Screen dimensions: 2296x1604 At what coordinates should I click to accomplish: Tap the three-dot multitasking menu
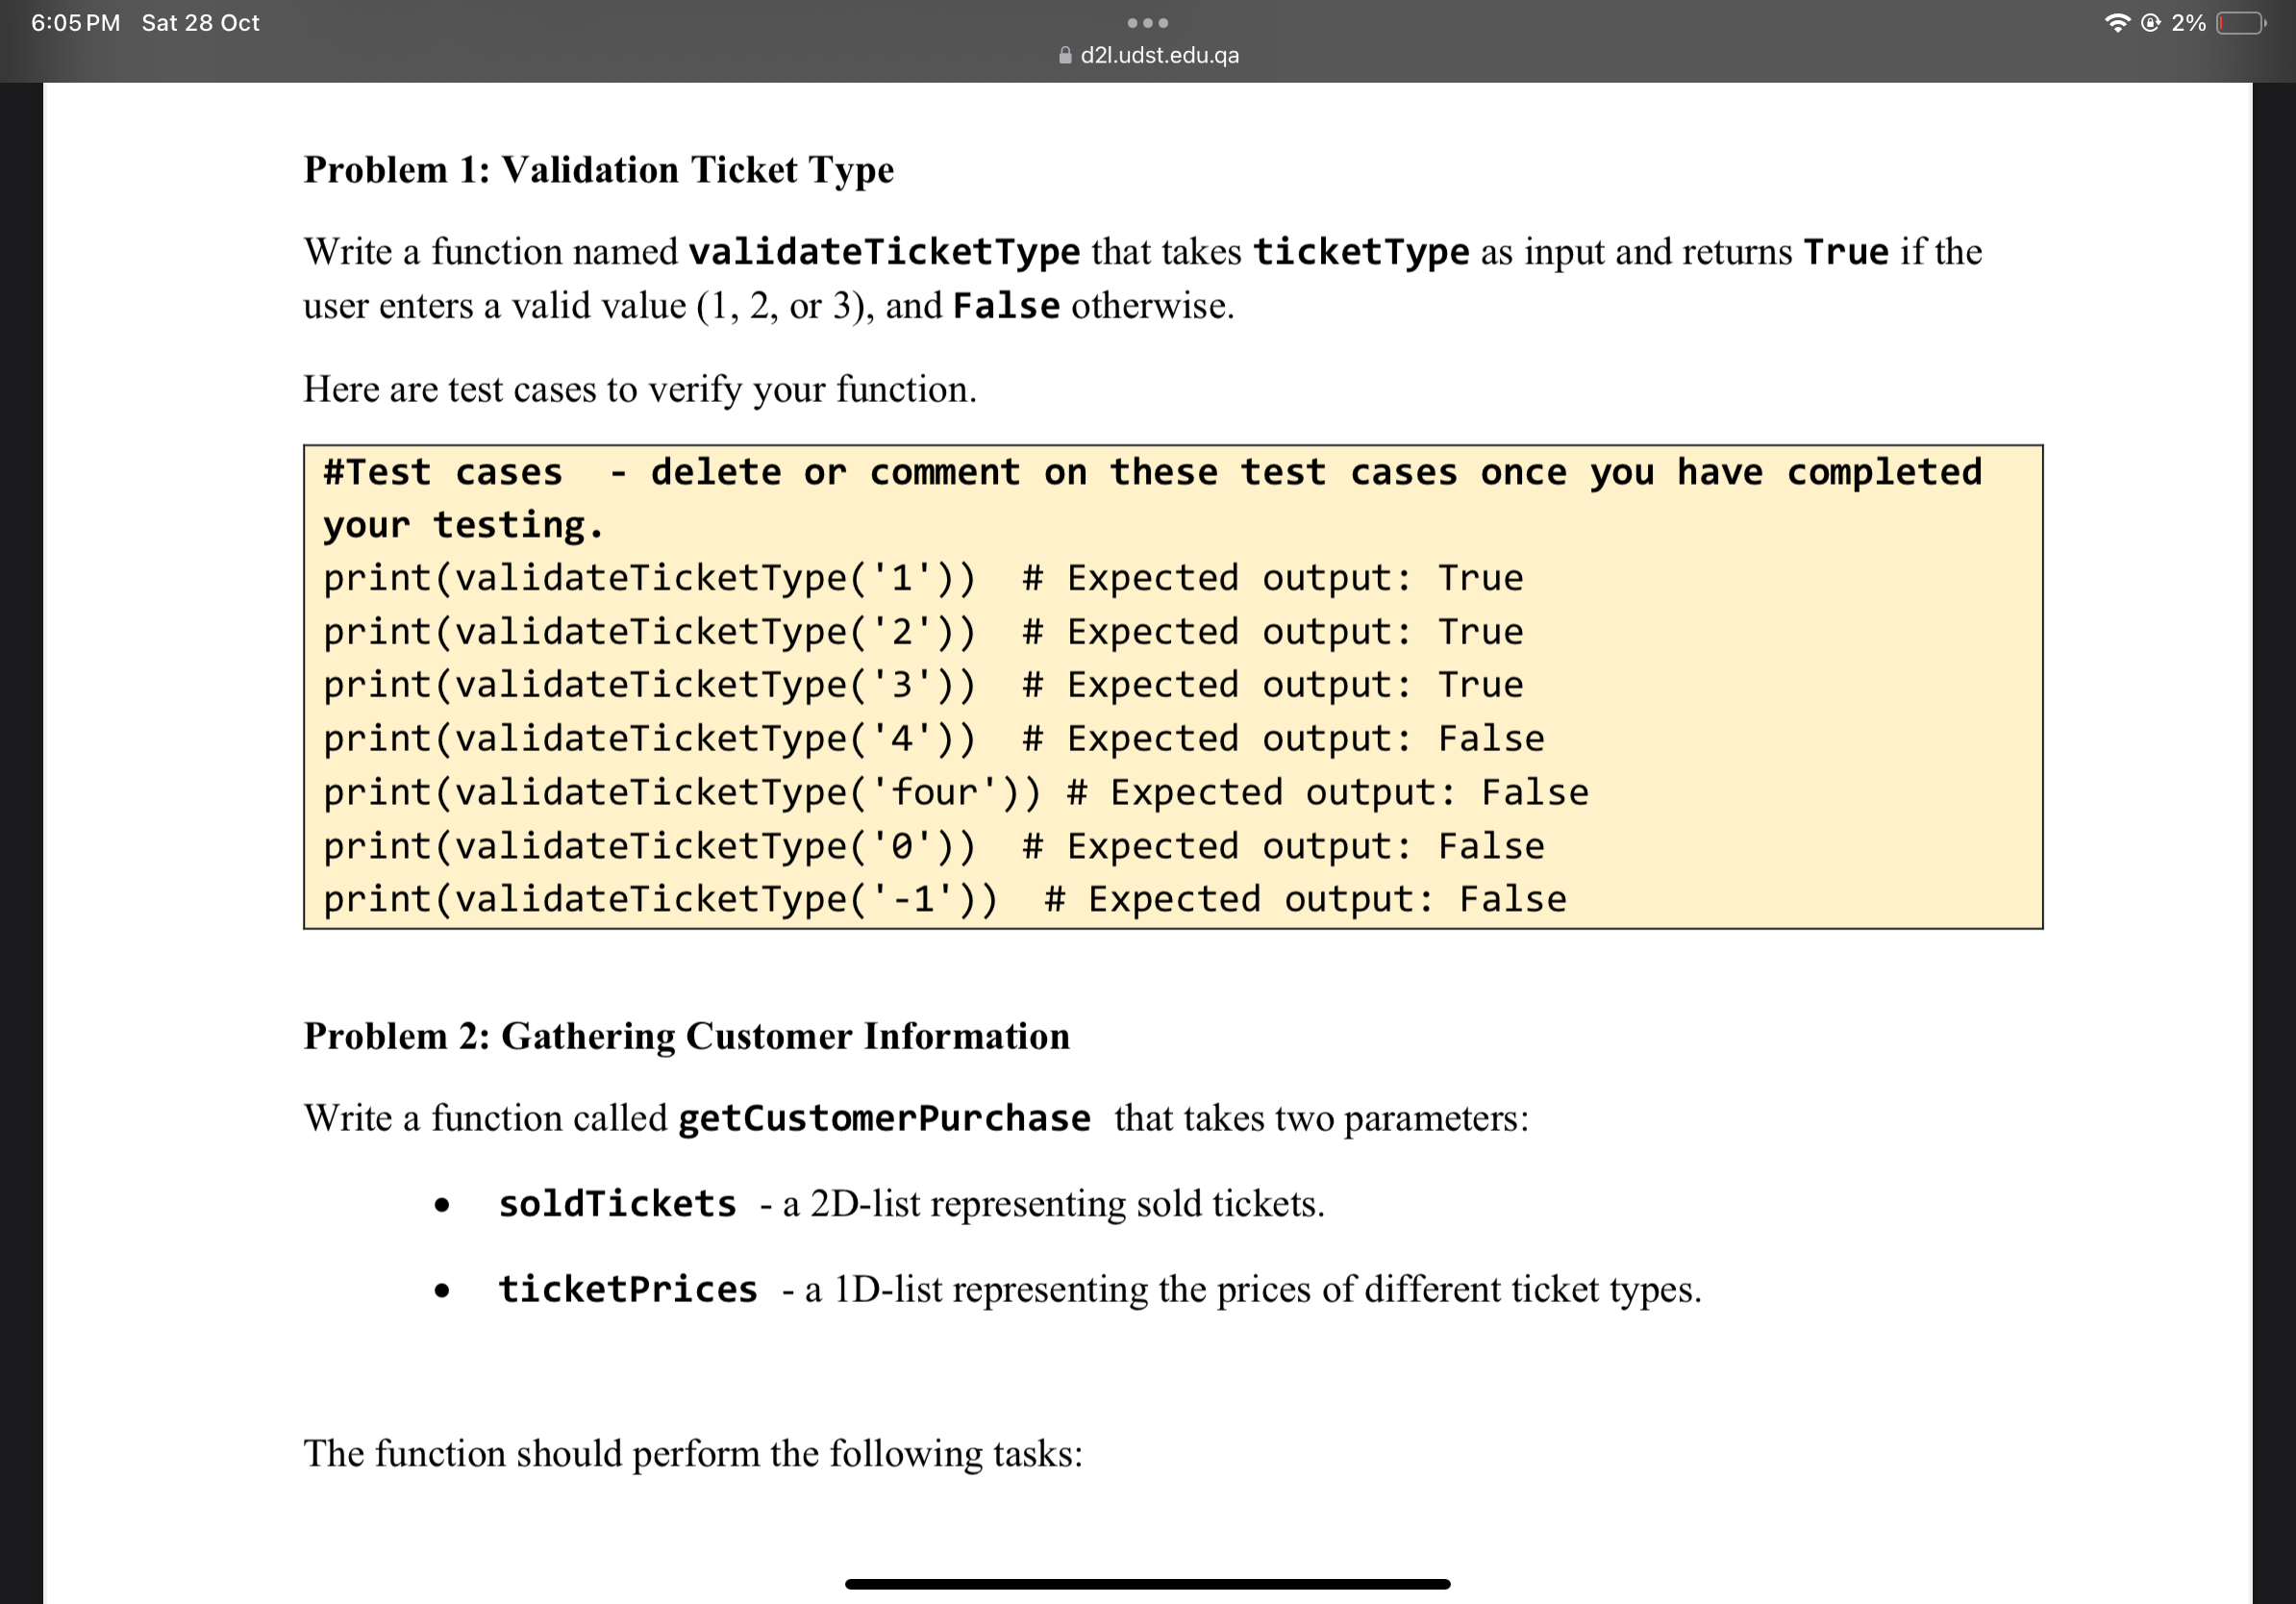1147,22
